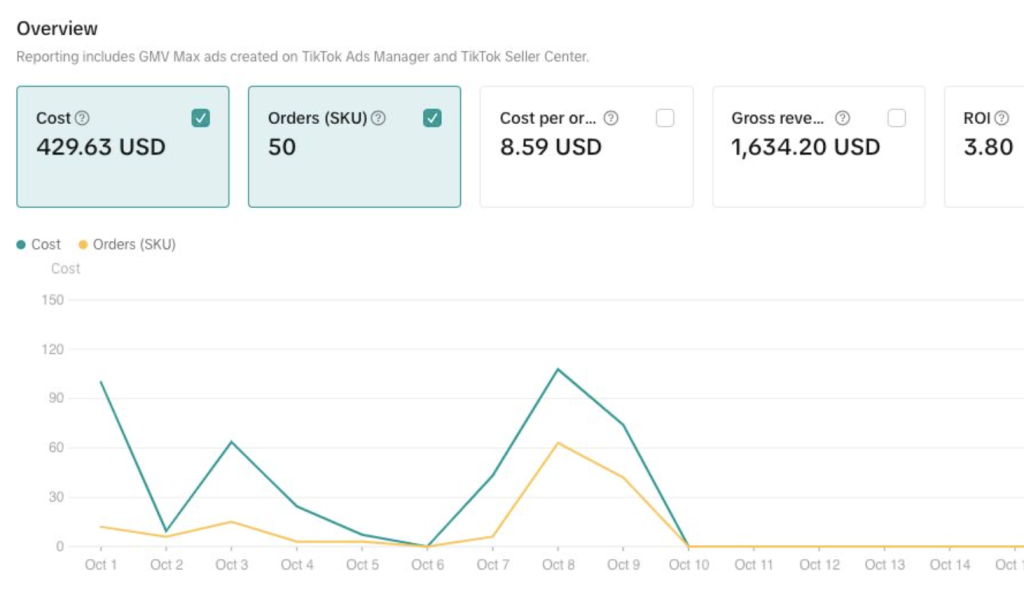1024x594 pixels.
Task: Click the Oct 10 x-axis label
Action: click(x=688, y=565)
